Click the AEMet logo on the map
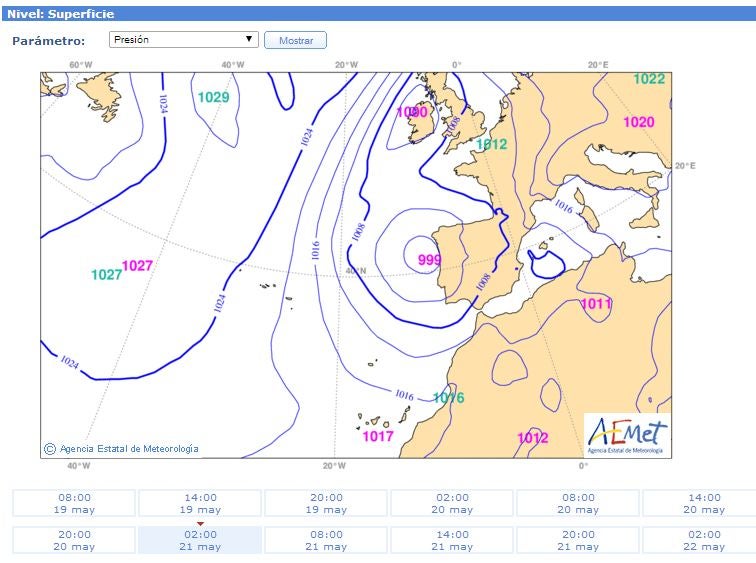Viewport: 756px width, 563px height. tap(627, 435)
